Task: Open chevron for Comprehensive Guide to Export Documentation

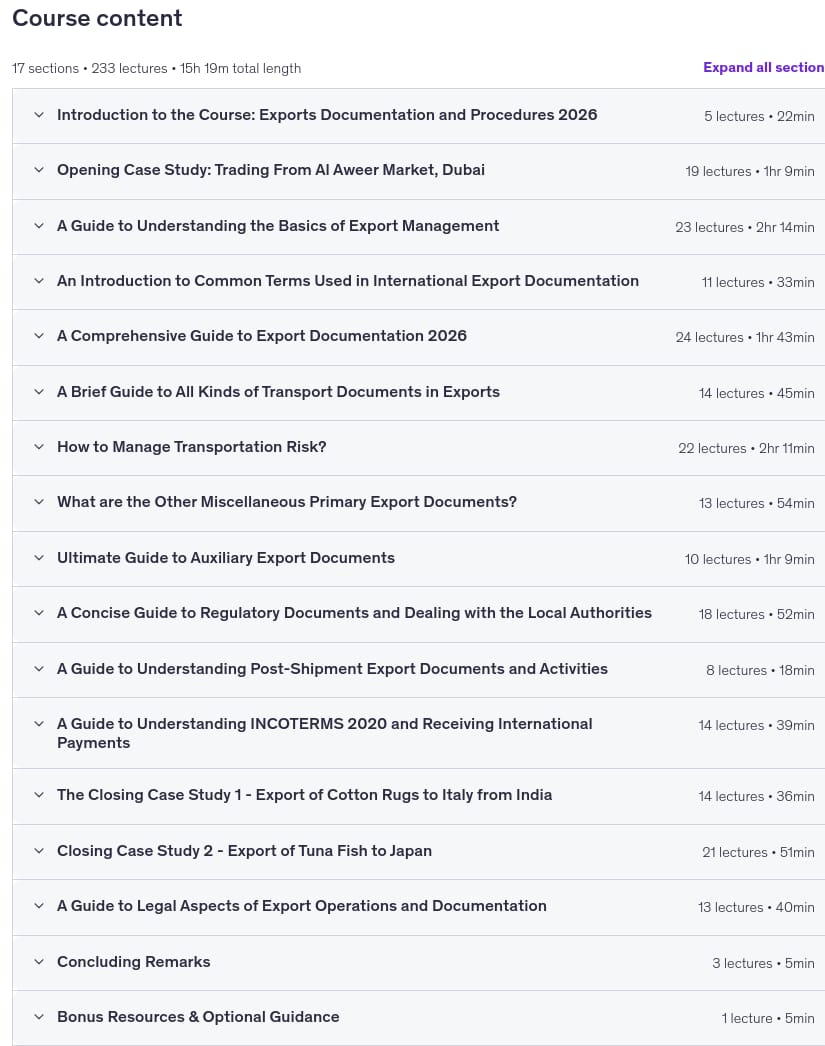Action: [x=39, y=336]
